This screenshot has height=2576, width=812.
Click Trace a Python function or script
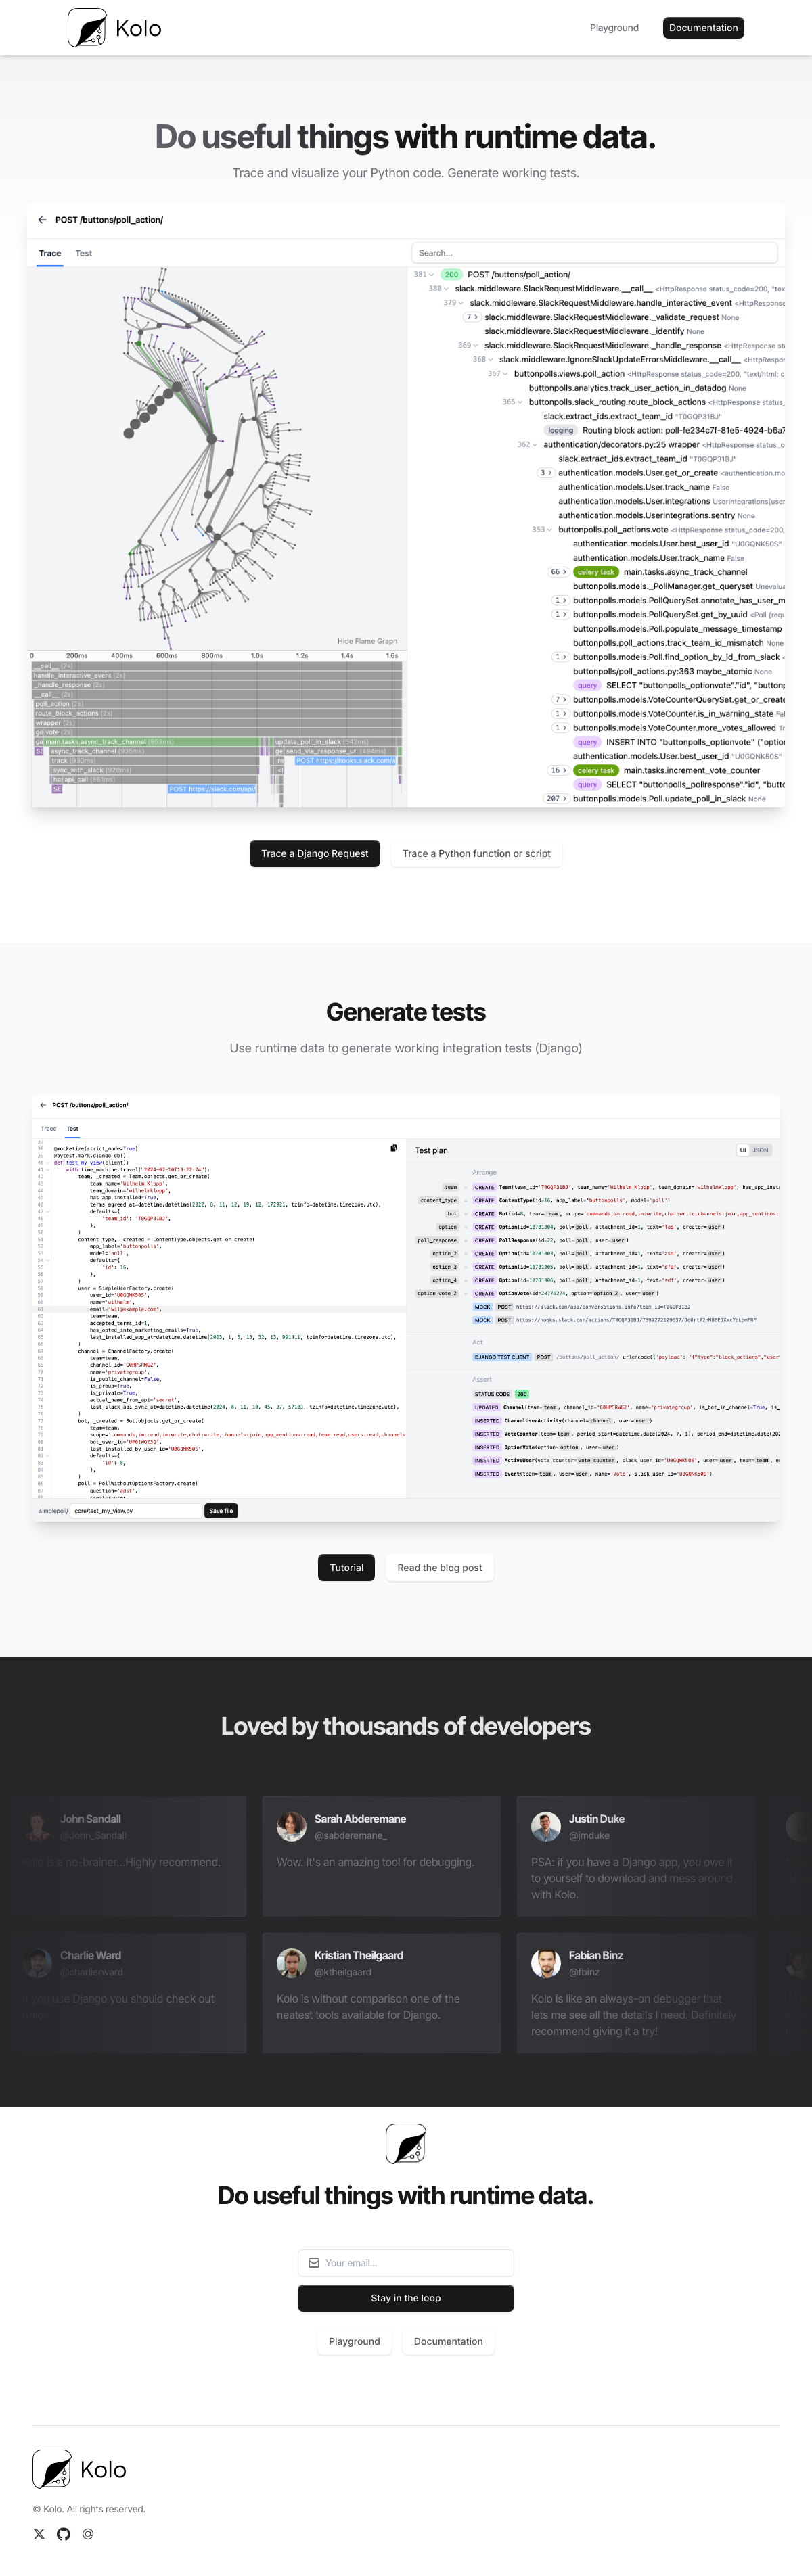point(476,854)
